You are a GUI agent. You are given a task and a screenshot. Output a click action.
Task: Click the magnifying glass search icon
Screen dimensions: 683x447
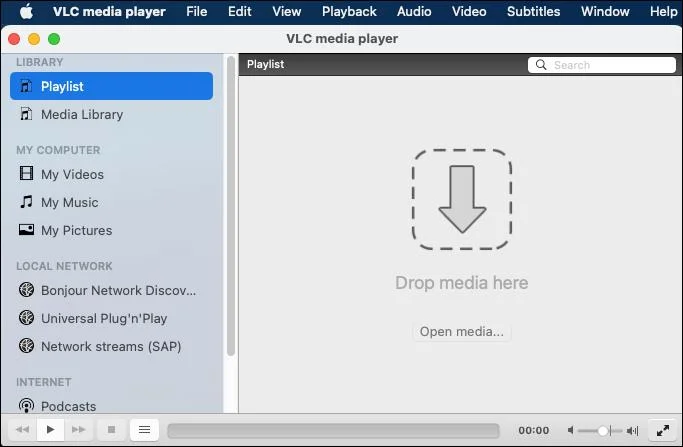pyautogui.click(x=541, y=65)
